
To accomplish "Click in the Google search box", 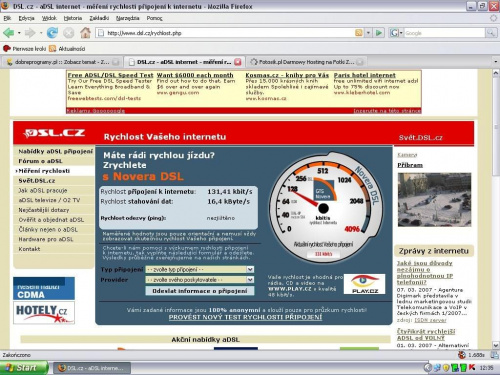I will click(445, 33).
